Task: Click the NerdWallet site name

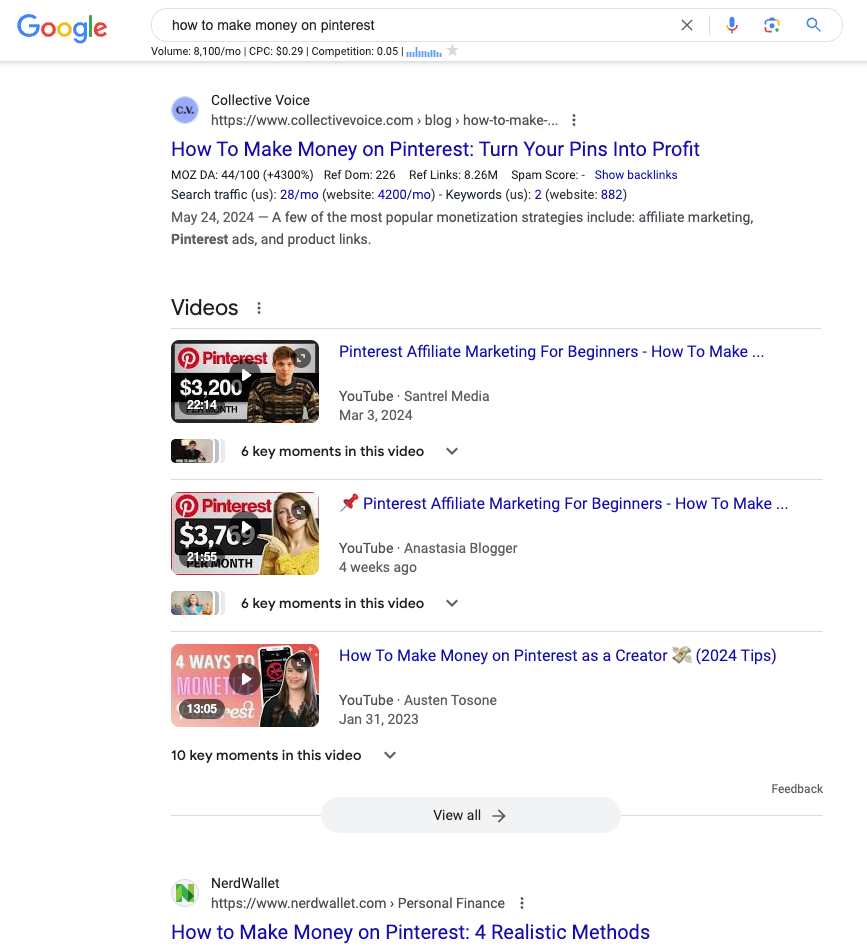Action: click(245, 883)
